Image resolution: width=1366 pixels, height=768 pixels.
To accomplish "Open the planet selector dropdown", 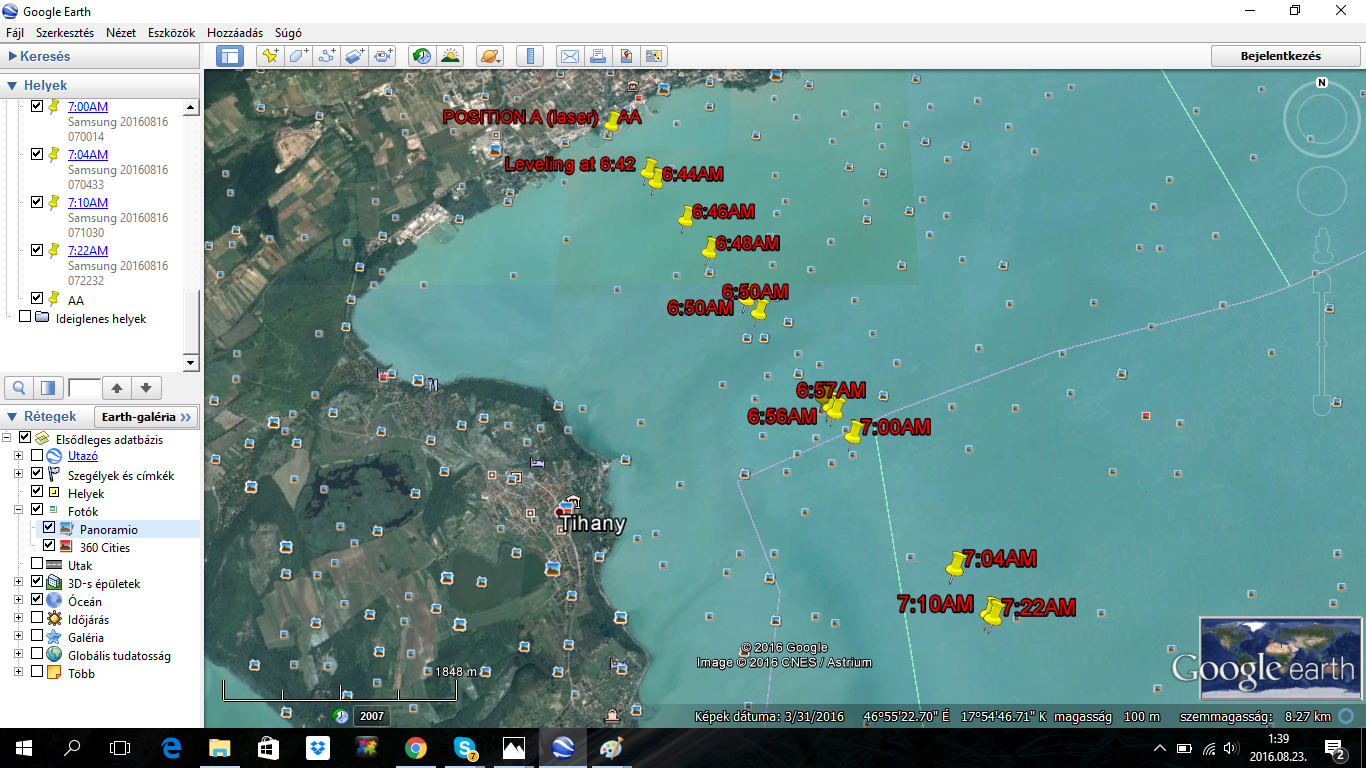I will coord(490,56).
